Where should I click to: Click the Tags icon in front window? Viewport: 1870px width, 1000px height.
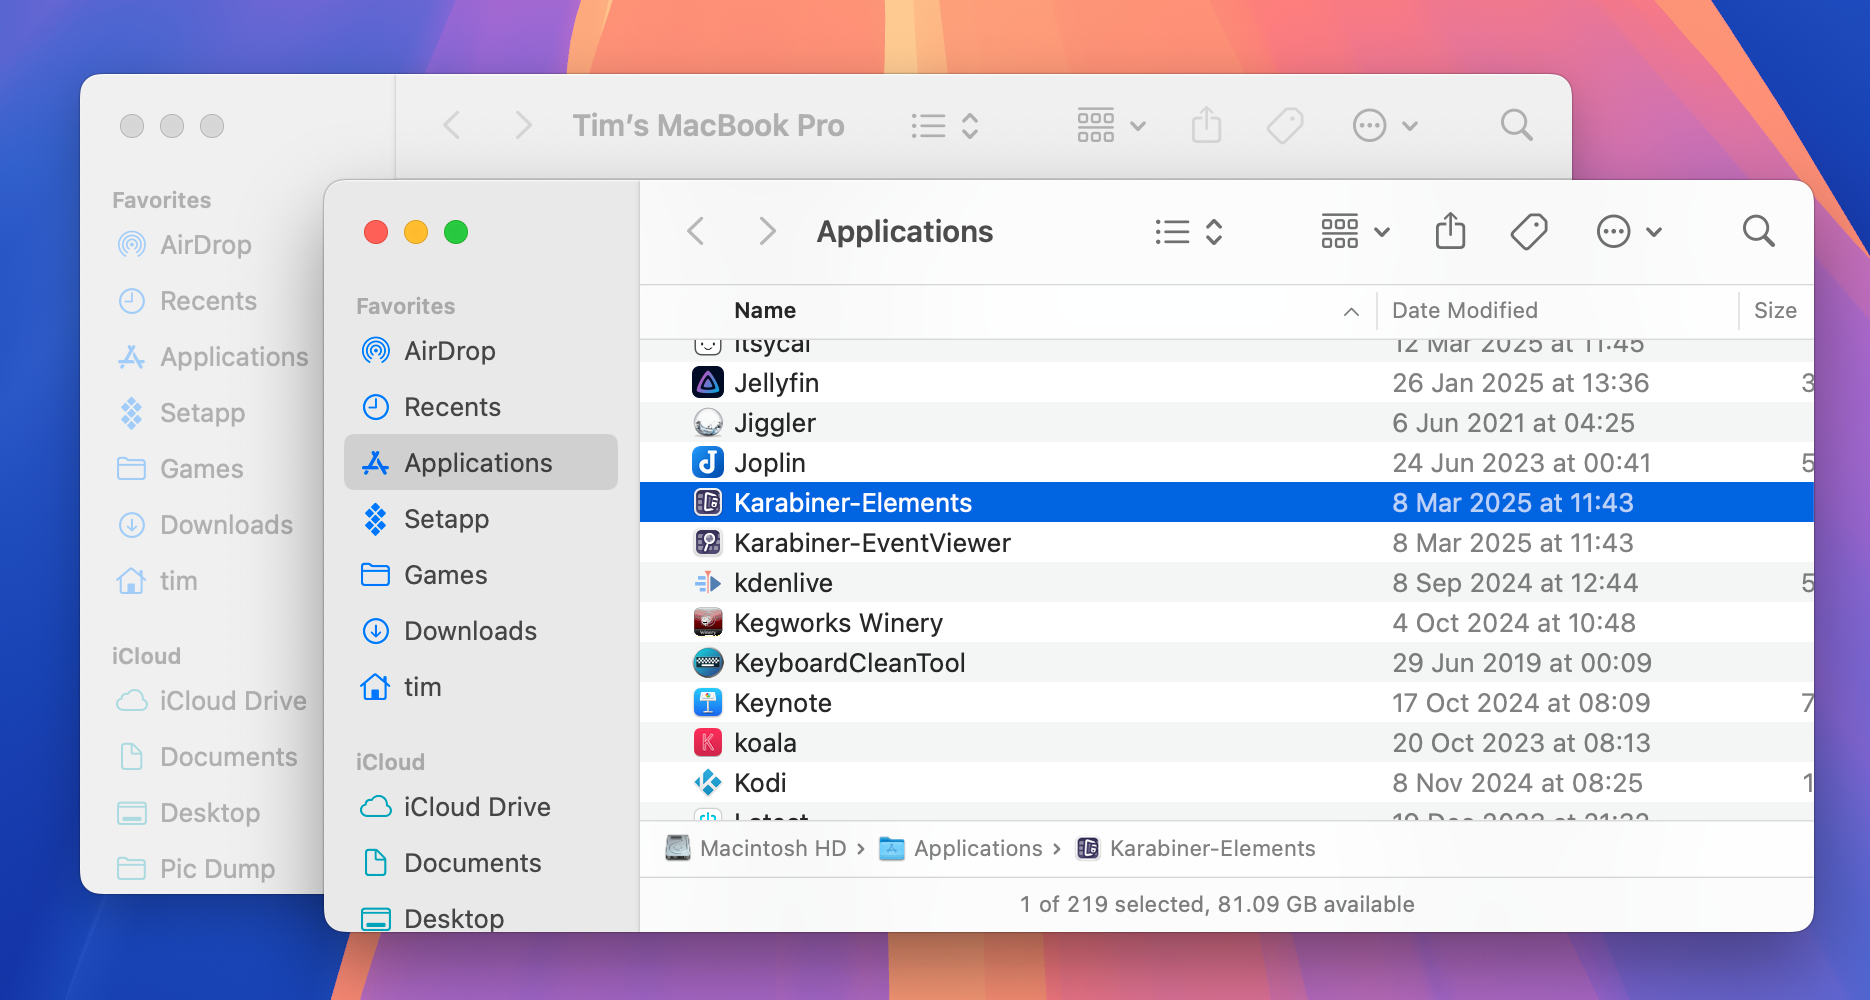tap(1528, 232)
